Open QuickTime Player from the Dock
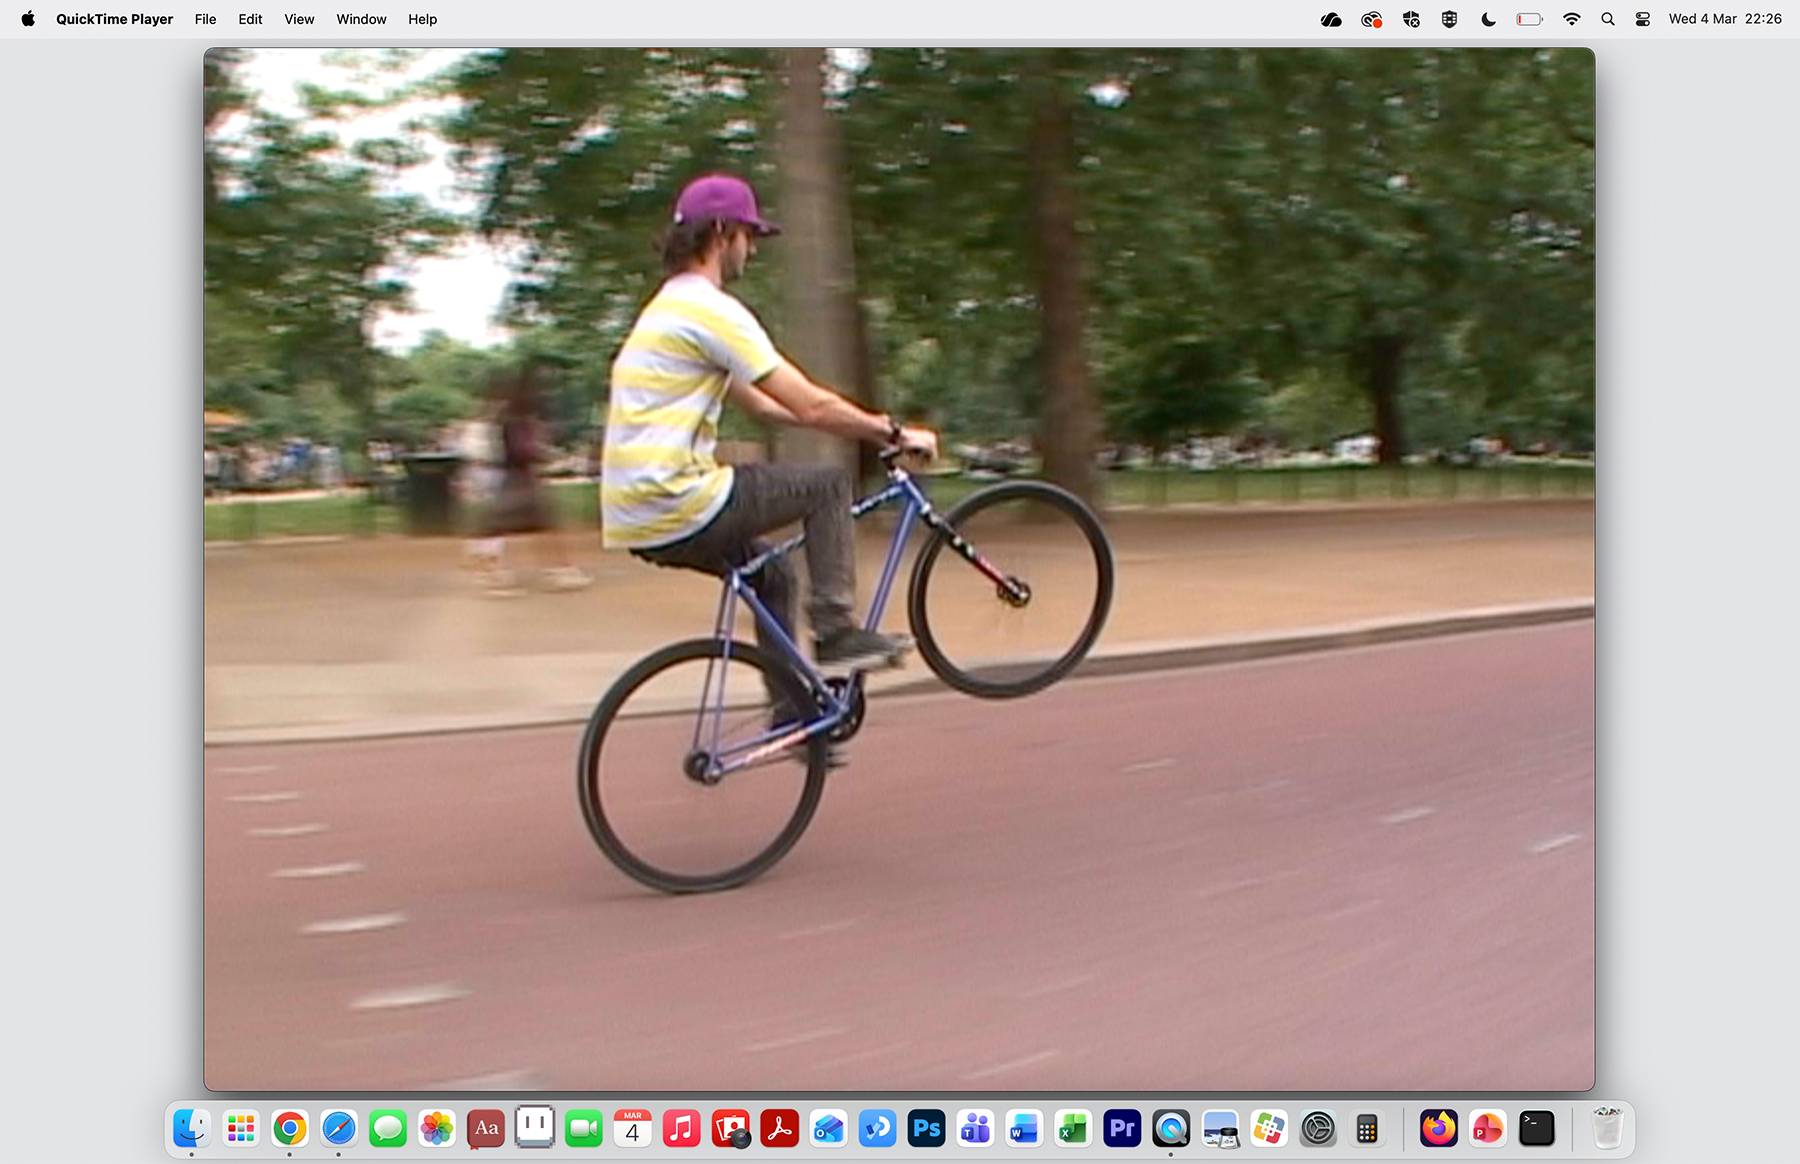Image resolution: width=1800 pixels, height=1164 pixels. point(1170,1129)
